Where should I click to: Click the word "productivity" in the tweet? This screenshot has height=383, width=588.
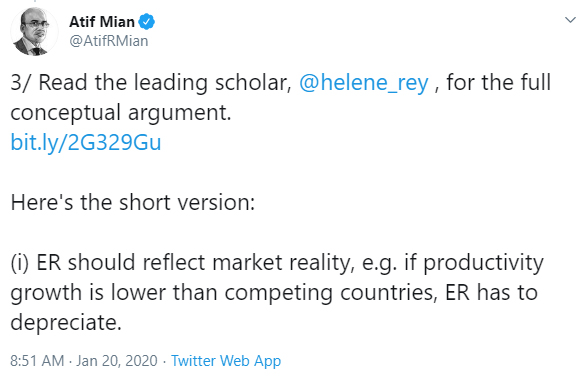483,262
